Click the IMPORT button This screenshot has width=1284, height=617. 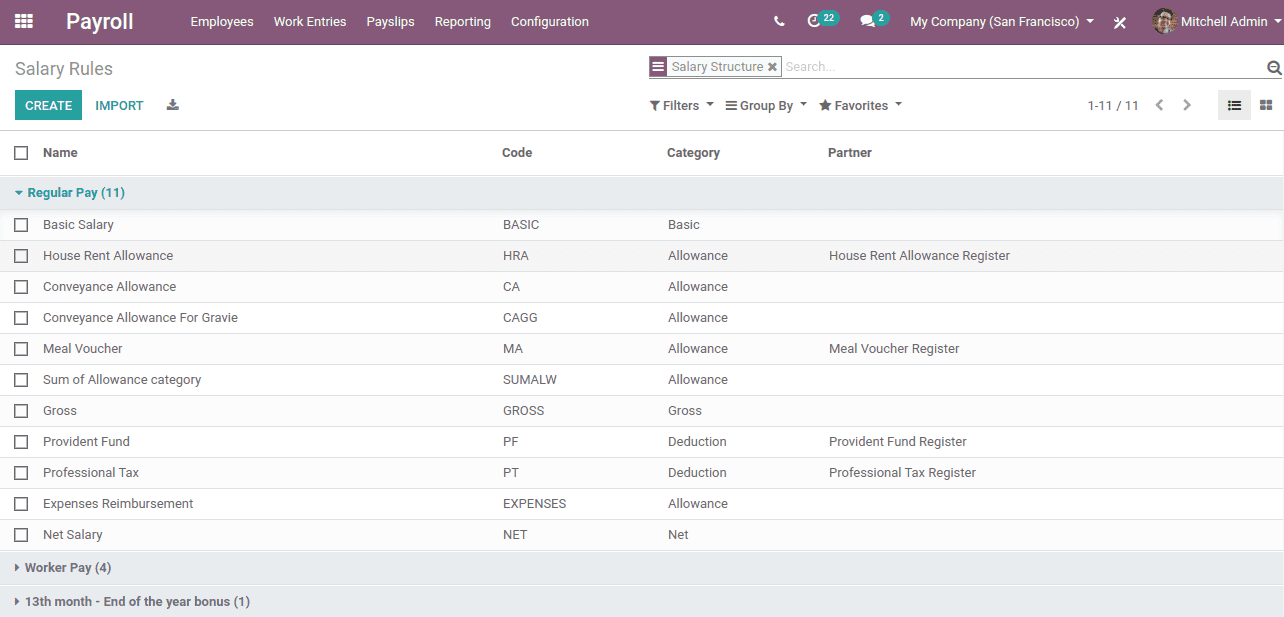point(119,105)
